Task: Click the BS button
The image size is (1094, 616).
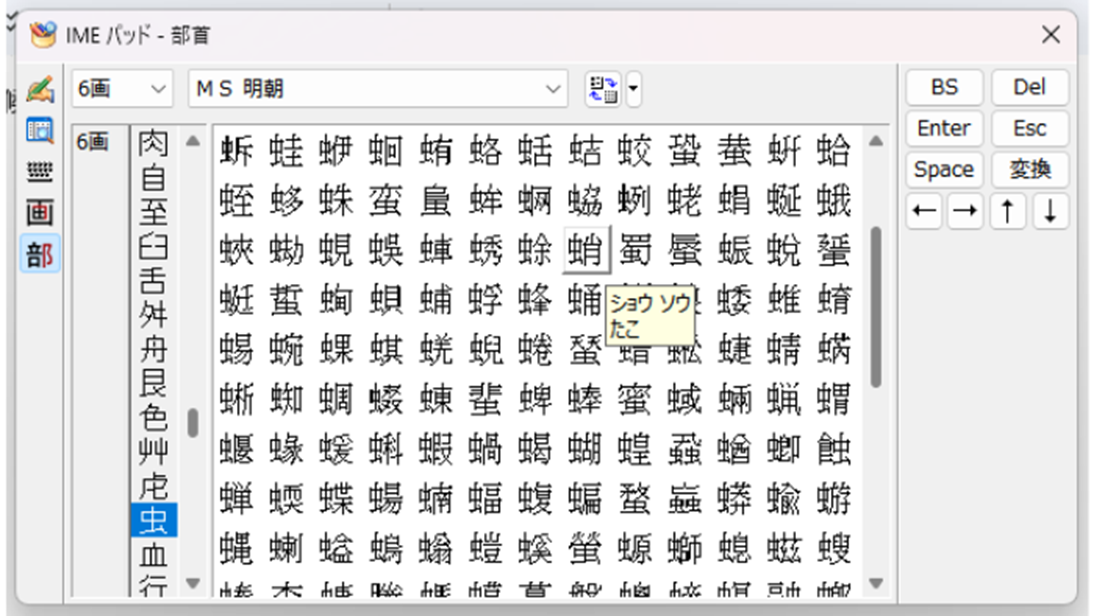Action: 944,87
